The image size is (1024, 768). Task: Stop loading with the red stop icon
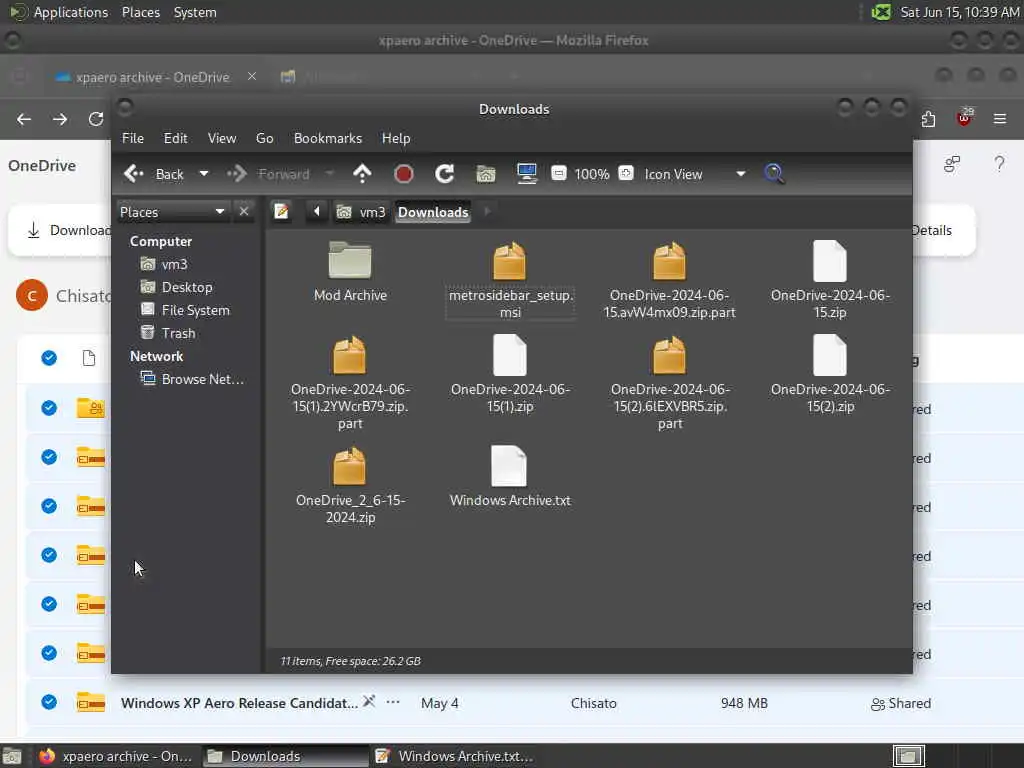tap(404, 174)
